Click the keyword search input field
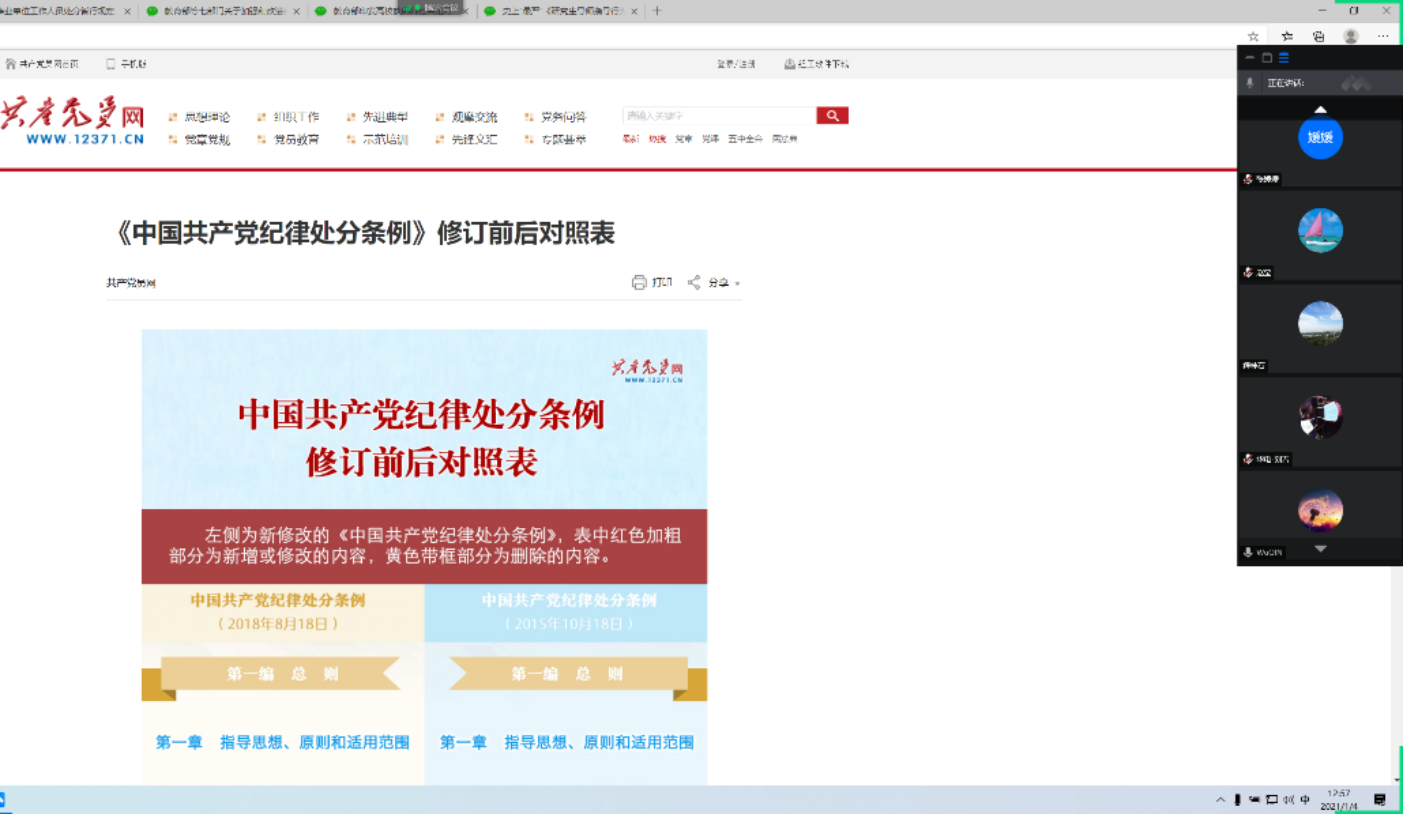Screen dimensions: 1403x815 point(719,116)
